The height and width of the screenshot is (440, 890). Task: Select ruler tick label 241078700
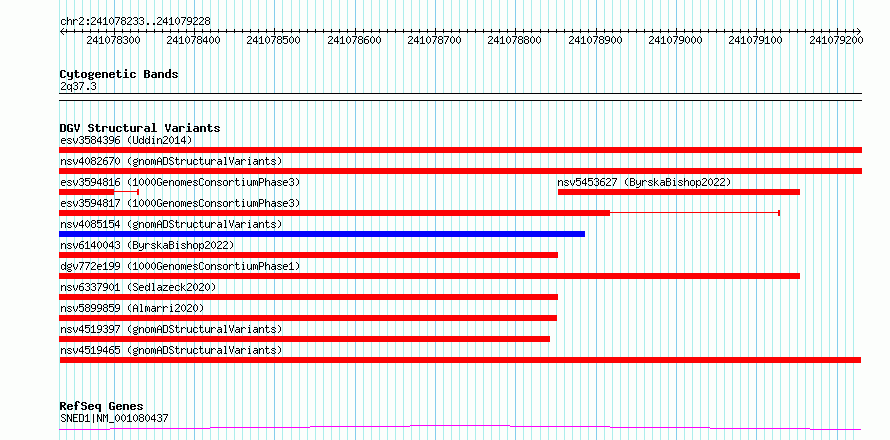pyautogui.click(x=434, y=41)
